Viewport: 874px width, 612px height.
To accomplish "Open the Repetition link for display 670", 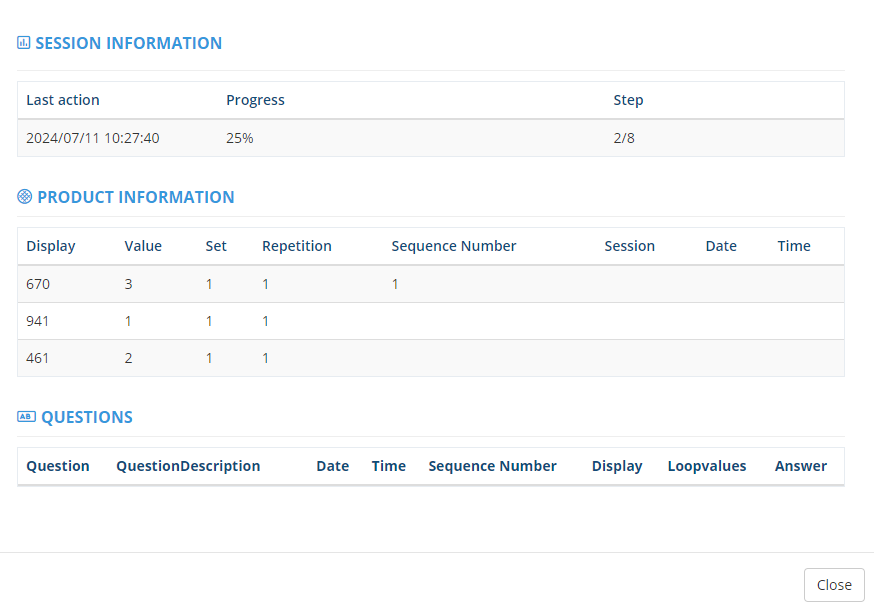I will (x=266, y=284).
